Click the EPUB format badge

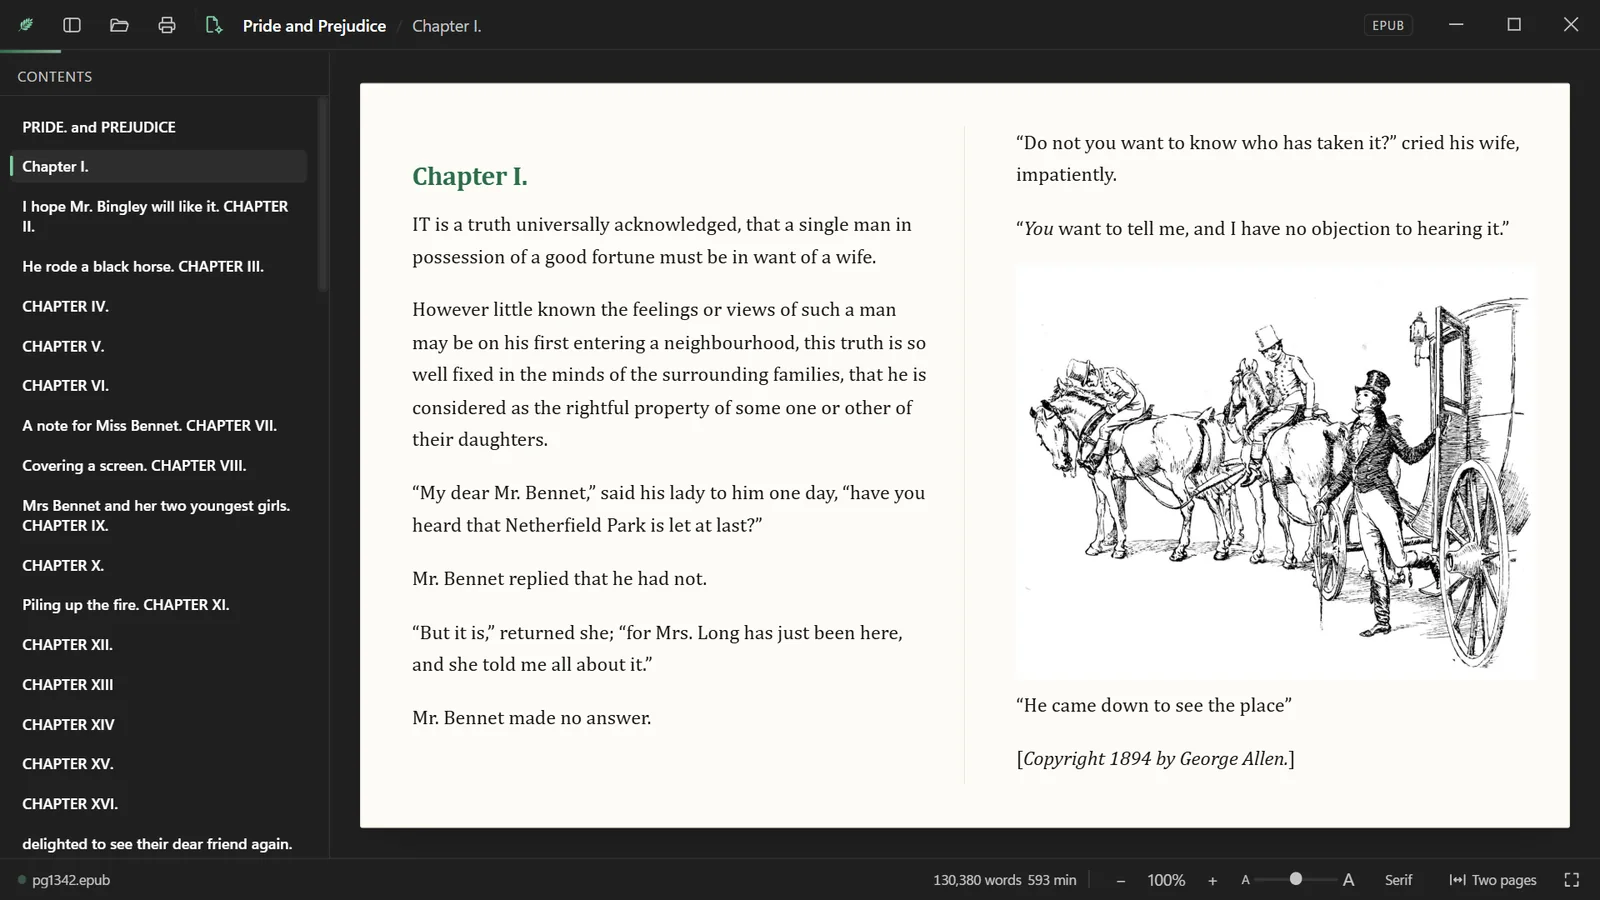click(1388, 25)
